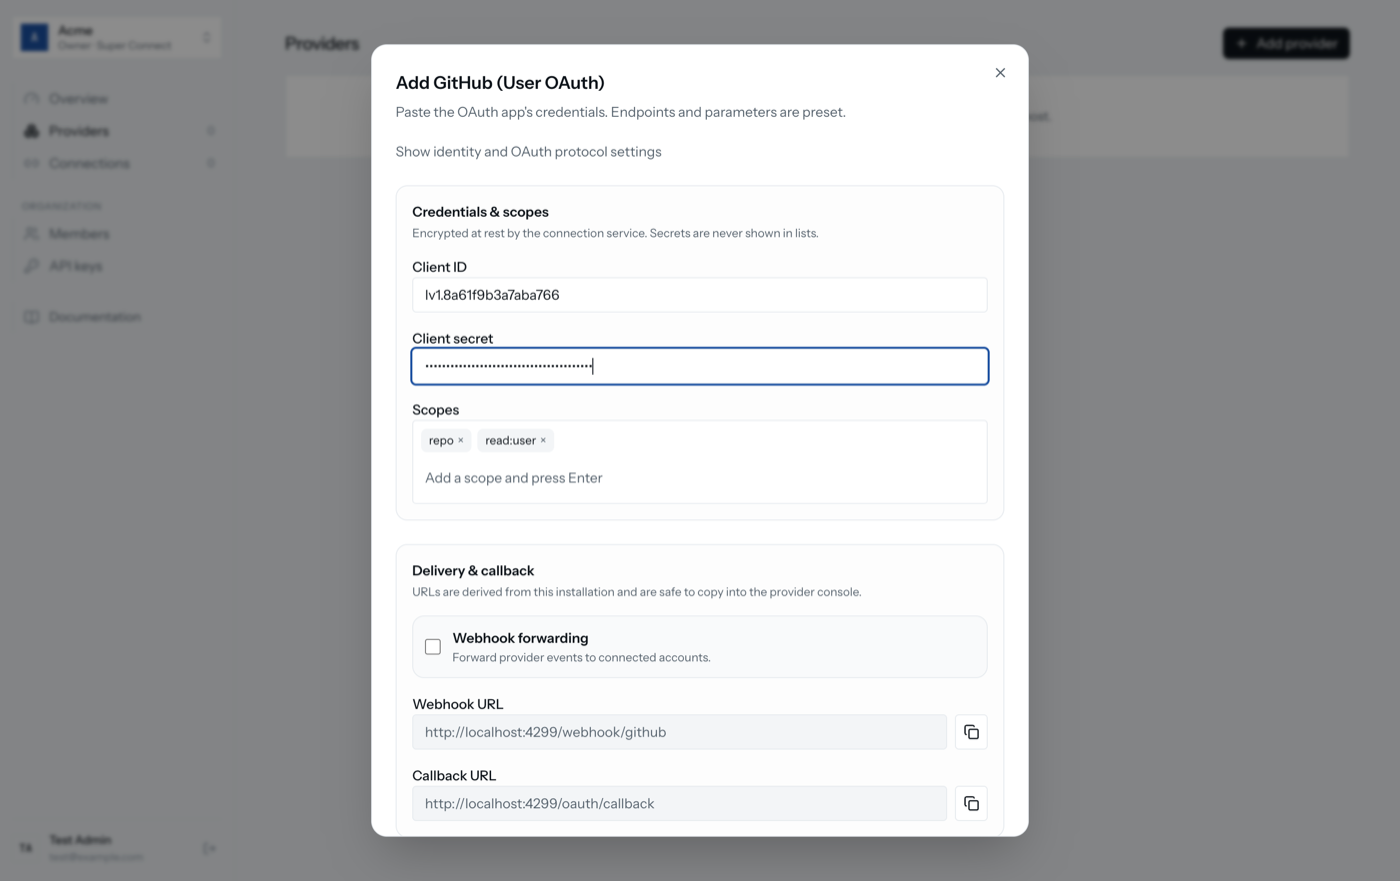Click the Providers page heading
This screenshot has width=1400, height=881.
point(322,44)
